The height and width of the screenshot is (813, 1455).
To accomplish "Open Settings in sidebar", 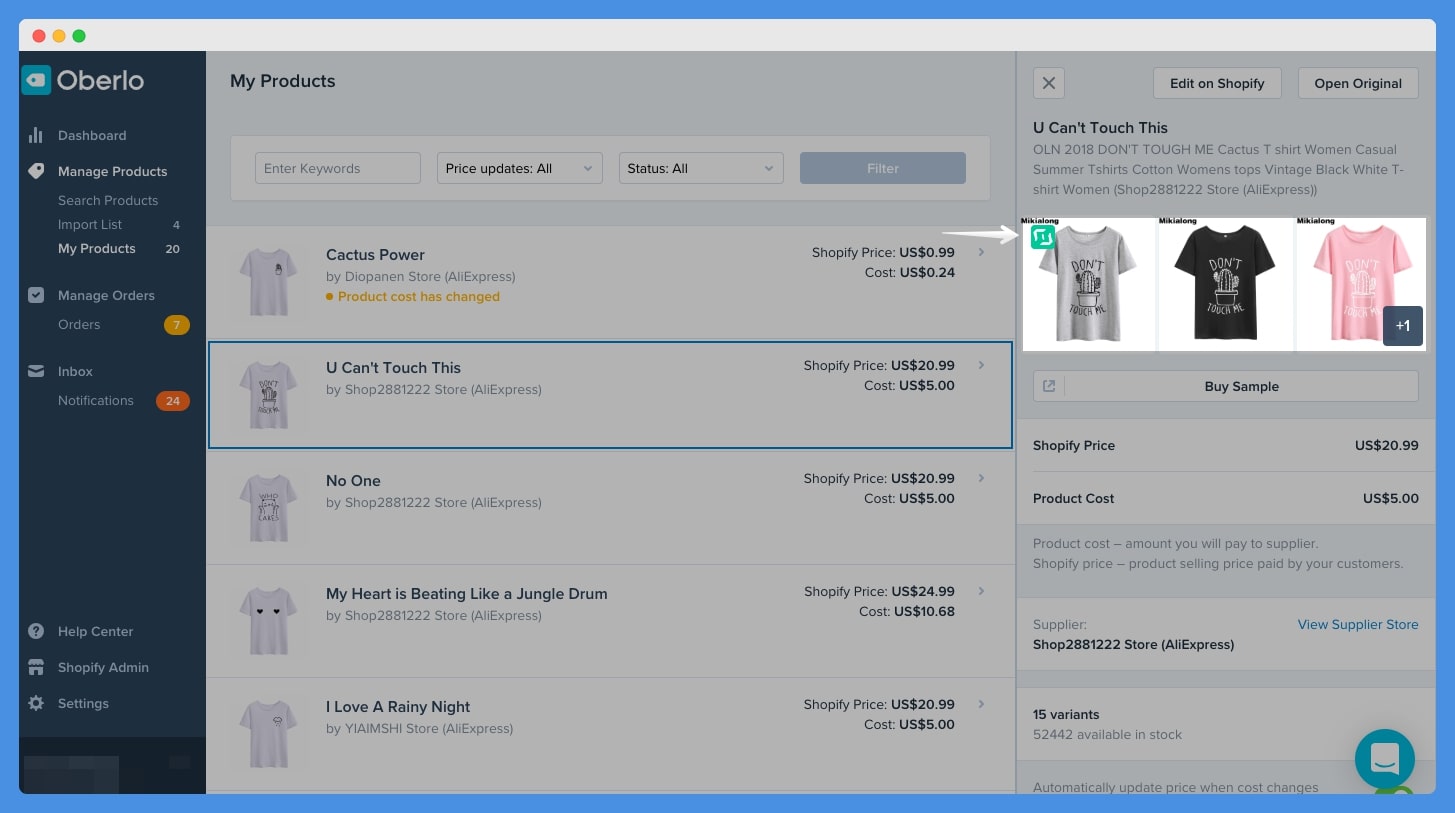I will click(83, 703).
